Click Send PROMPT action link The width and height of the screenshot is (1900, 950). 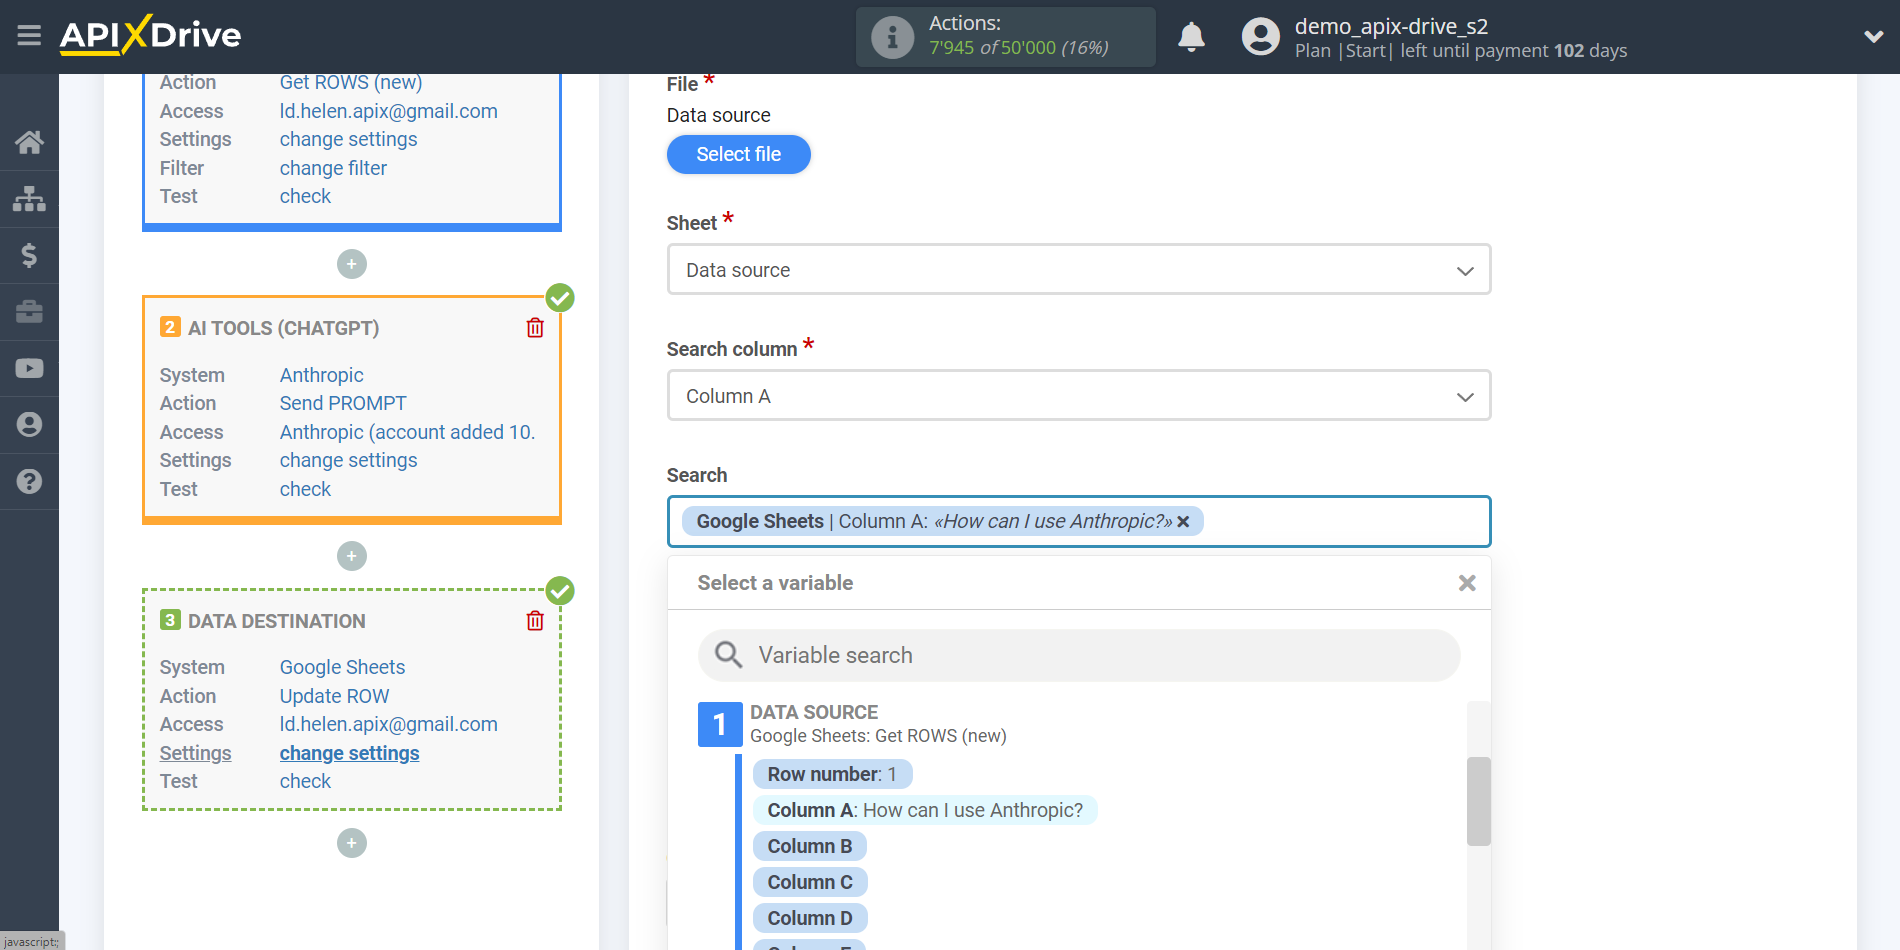(x=343, y=403)
